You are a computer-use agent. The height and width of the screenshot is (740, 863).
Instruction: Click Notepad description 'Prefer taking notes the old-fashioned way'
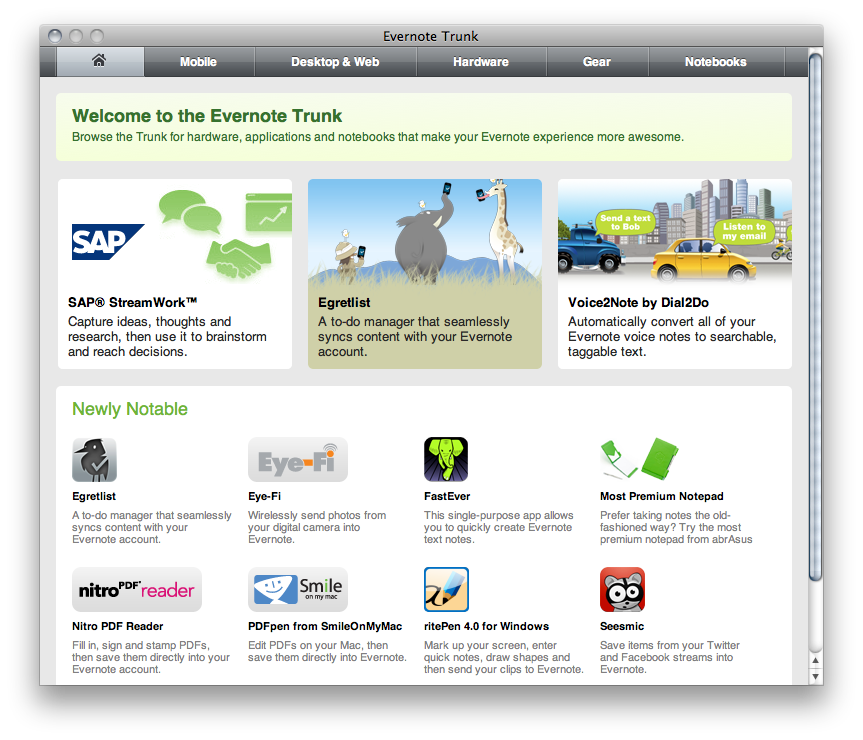676,527
